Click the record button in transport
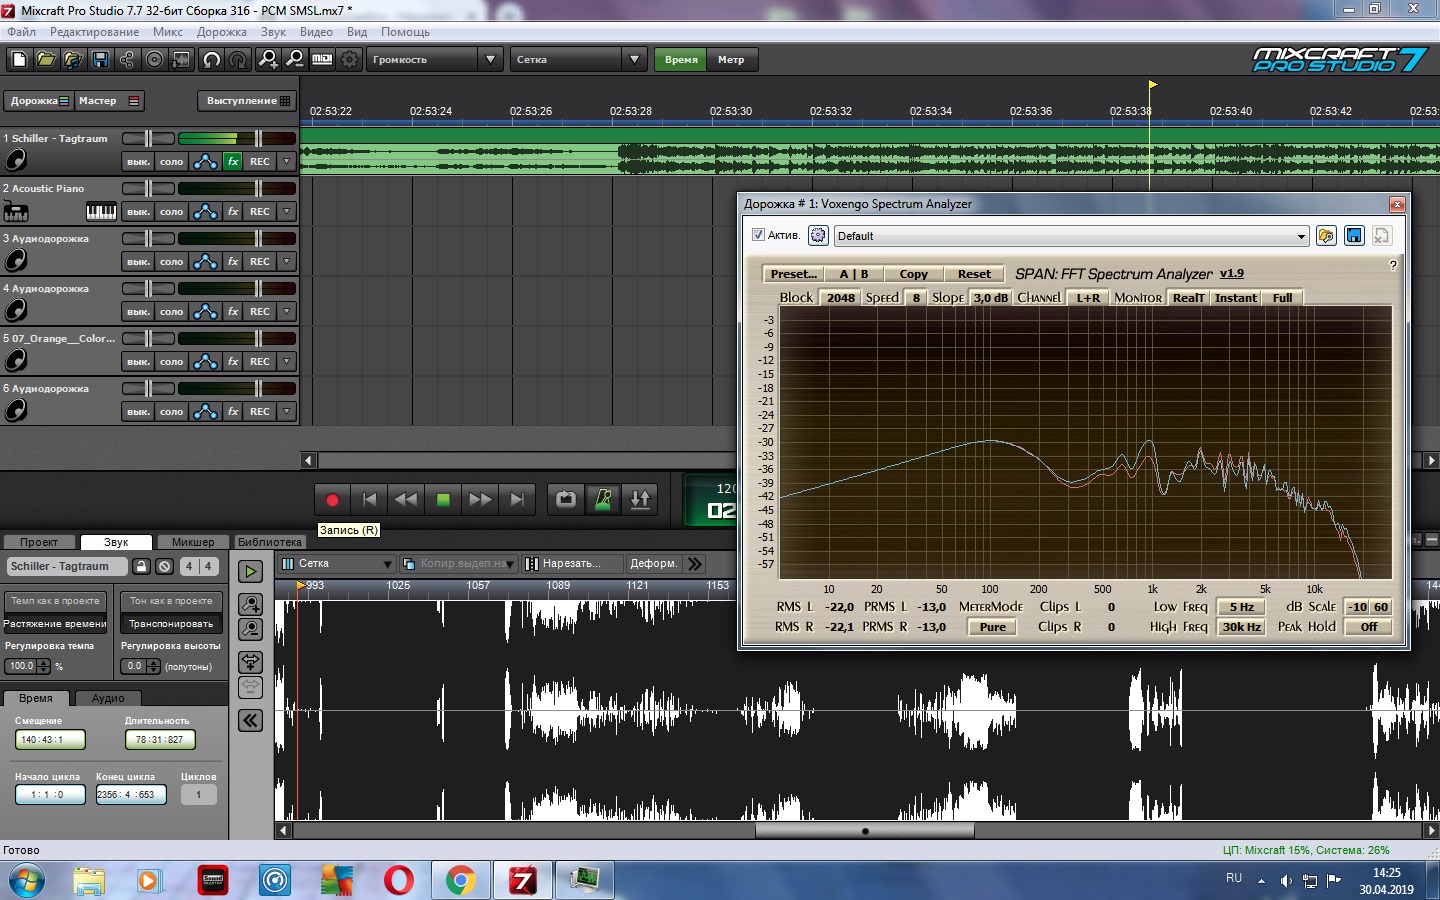The height and width of the screenshot is (900, 1440). (x=332, y=499)
